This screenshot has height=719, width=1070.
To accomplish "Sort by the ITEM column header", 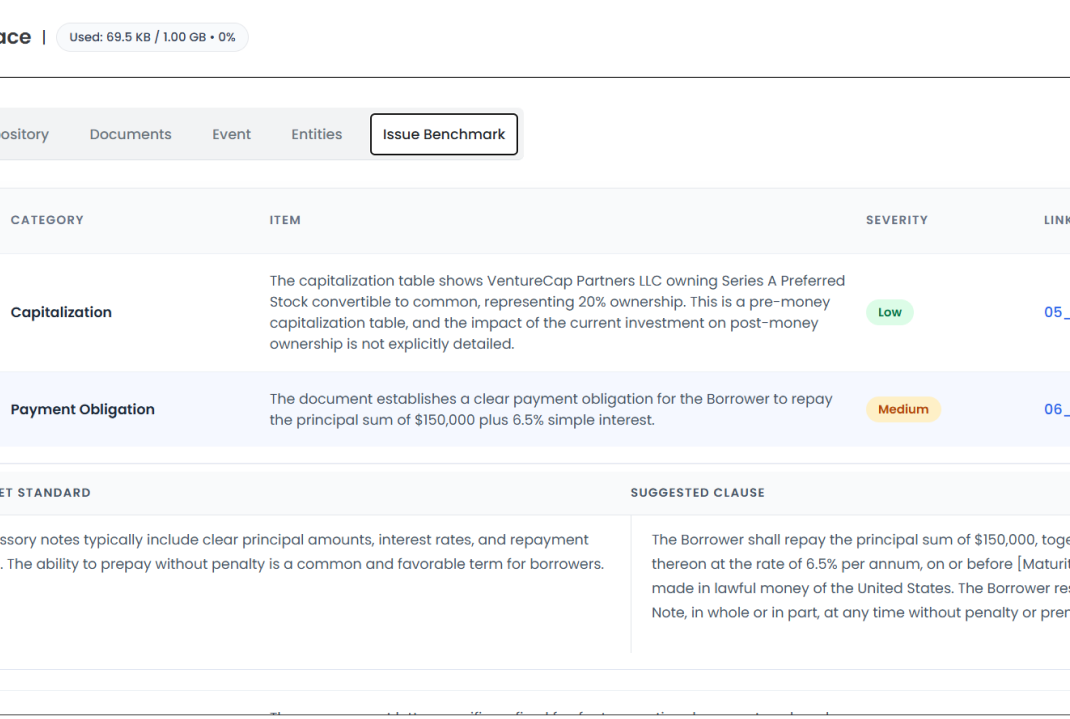I will click(285, 220).
